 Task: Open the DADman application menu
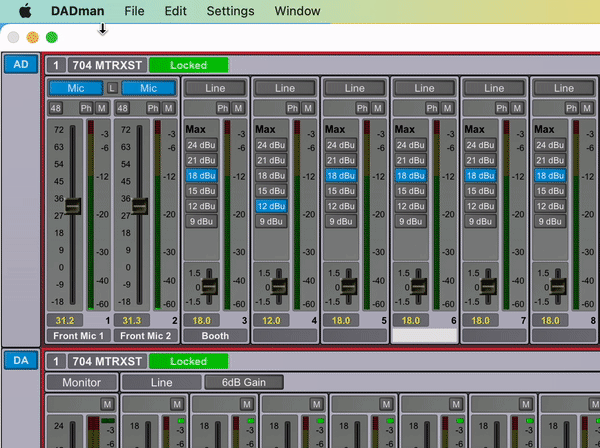coord(78,11)
